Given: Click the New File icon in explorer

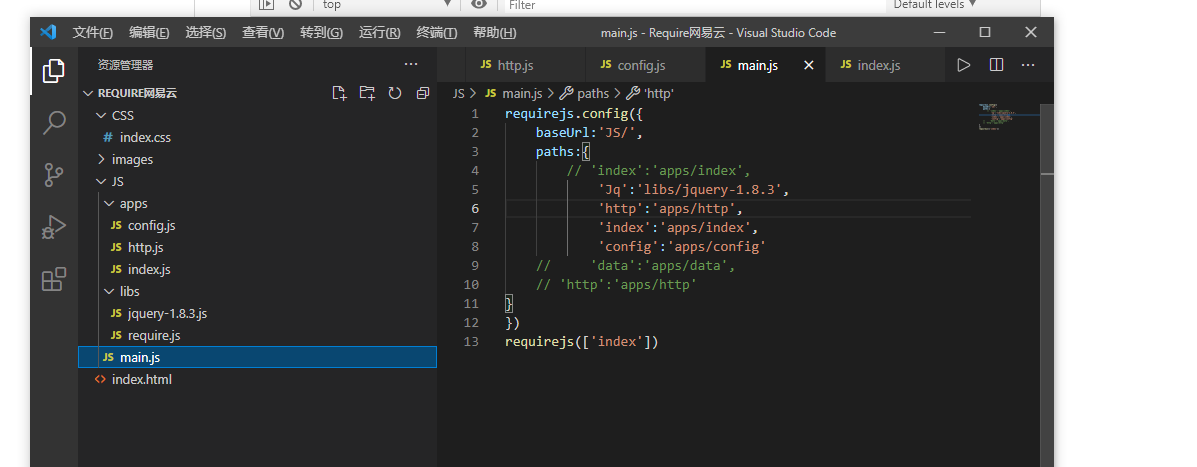Looking at the screenshot, I should (340, 93).
